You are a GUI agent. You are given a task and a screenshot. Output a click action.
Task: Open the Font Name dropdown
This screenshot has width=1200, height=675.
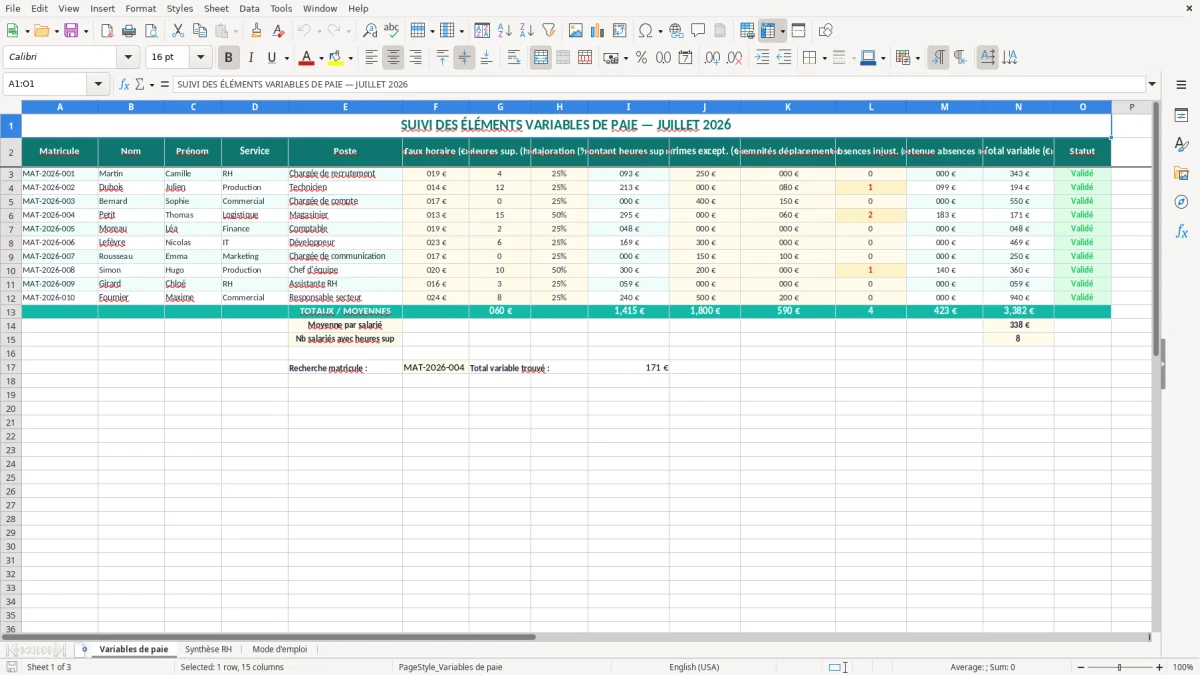coord(128,58)
